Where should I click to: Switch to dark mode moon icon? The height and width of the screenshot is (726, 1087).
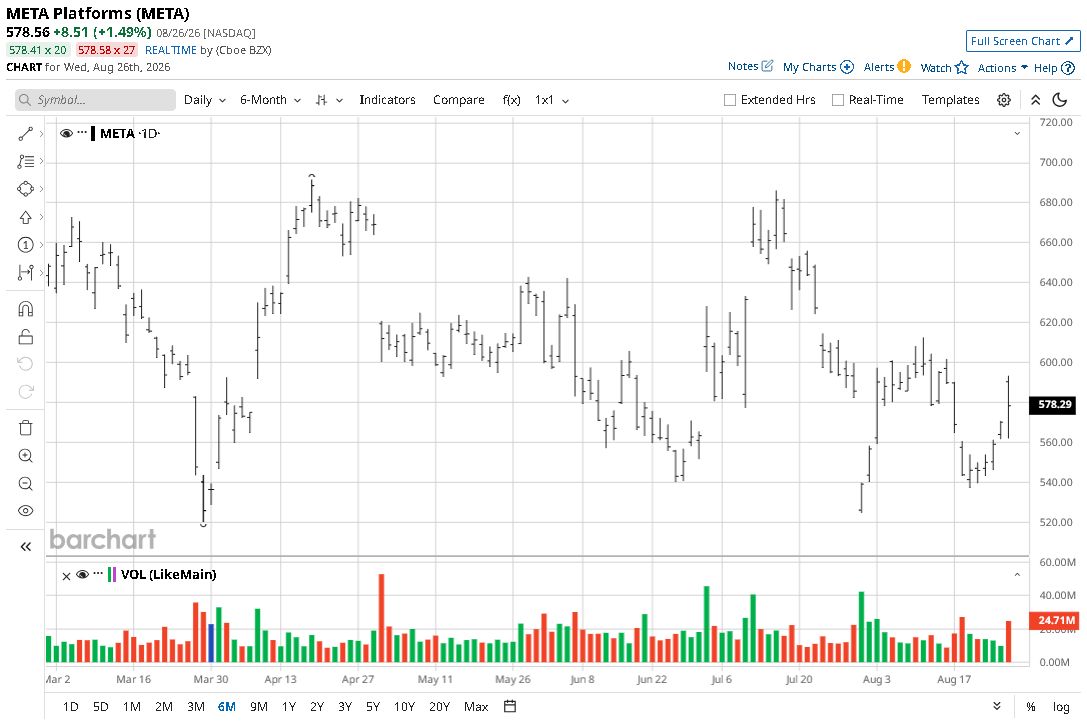click(x=1059, y=100)
